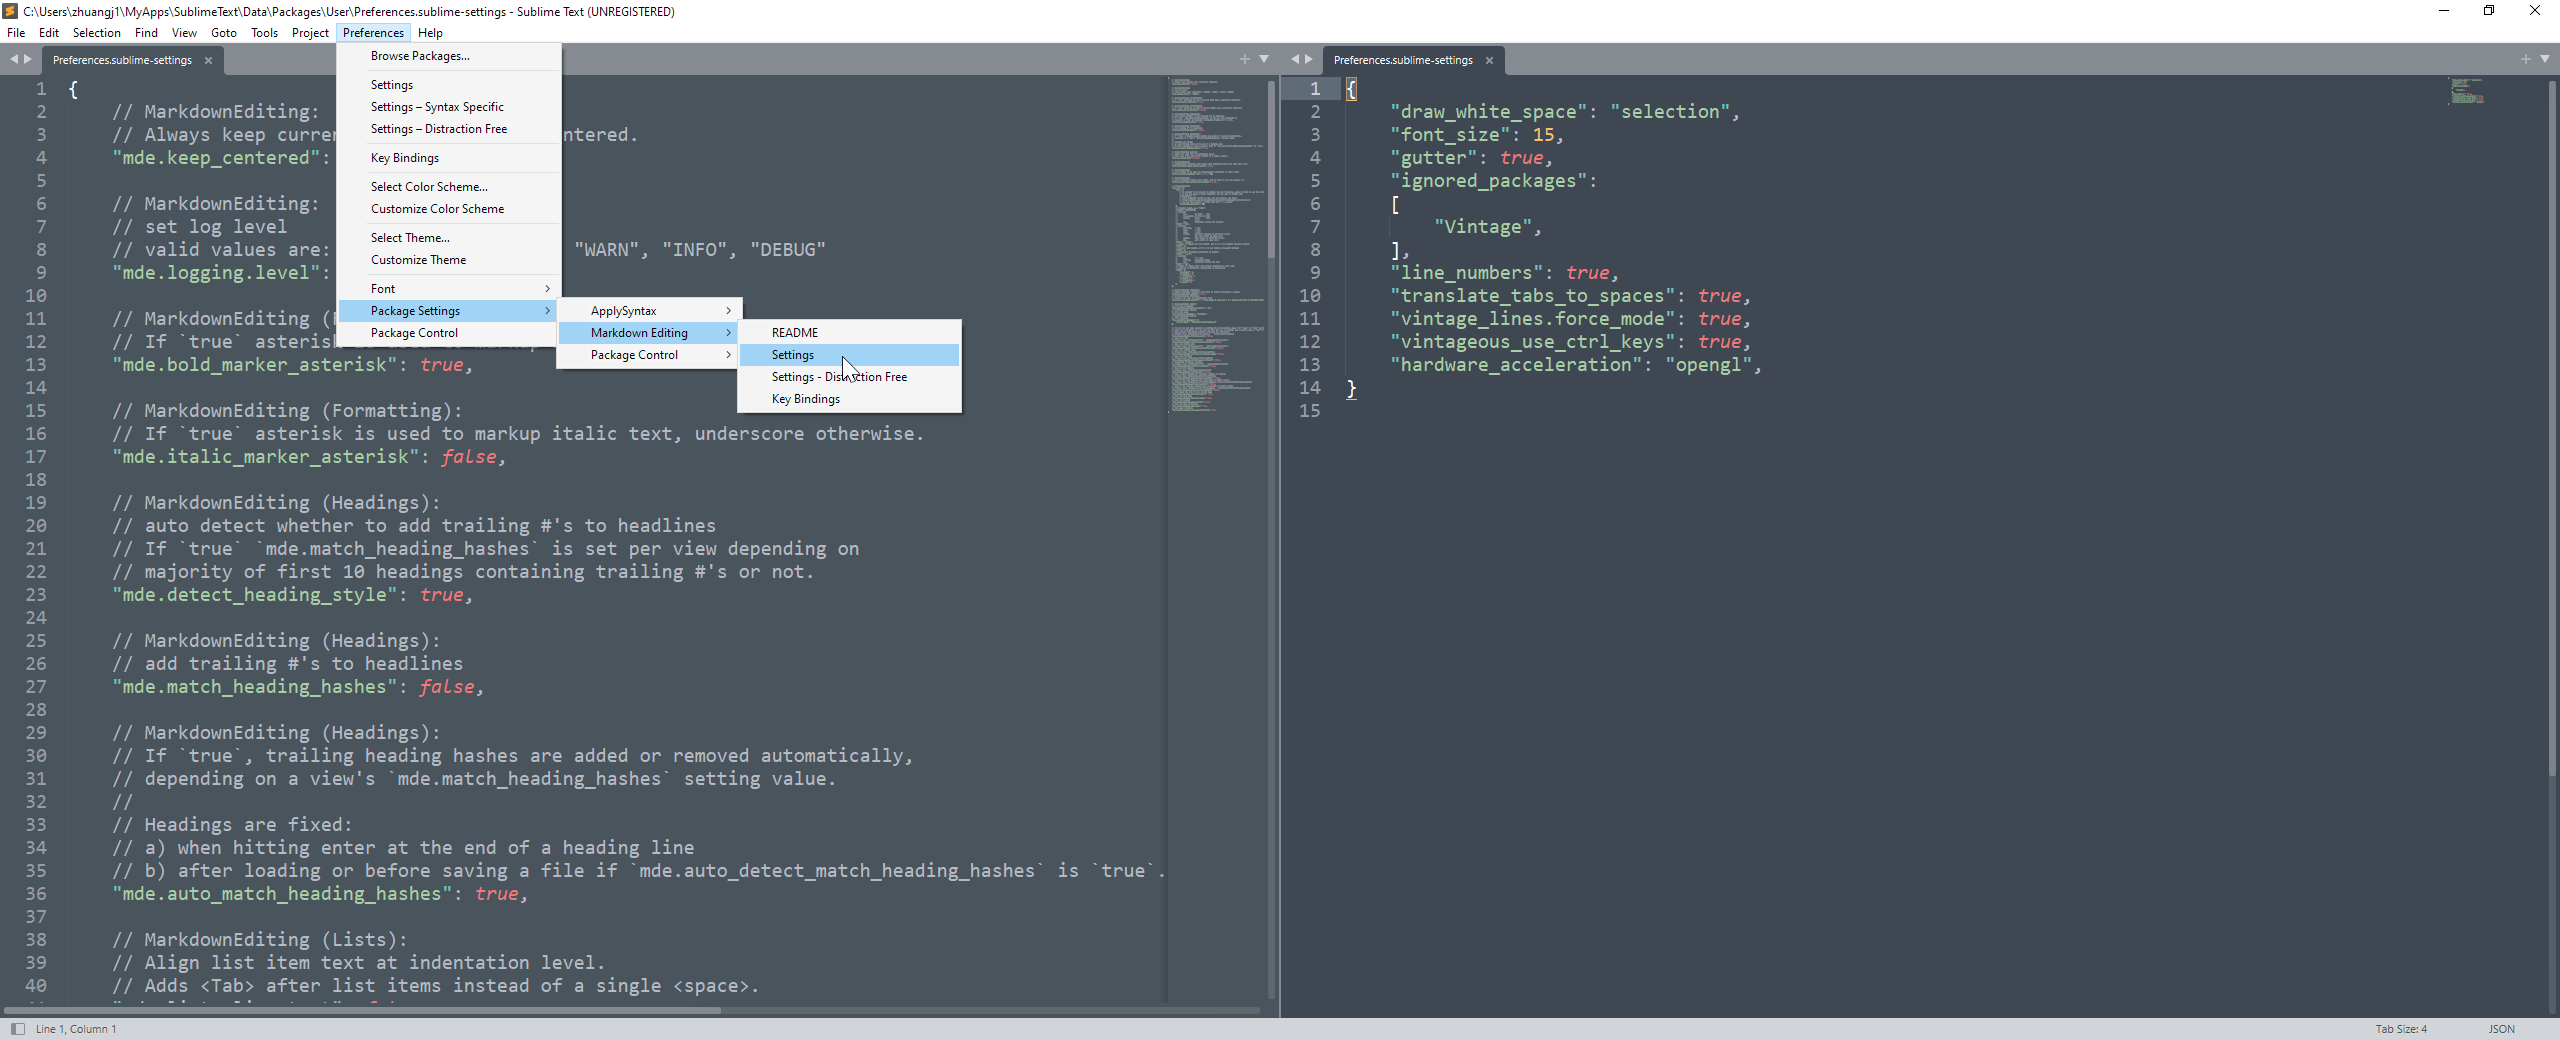Screen dimensions: 2560x1039
Task: Close right pane Preferences.sublime-settings tab
Action: click(x=1489, y=61)
